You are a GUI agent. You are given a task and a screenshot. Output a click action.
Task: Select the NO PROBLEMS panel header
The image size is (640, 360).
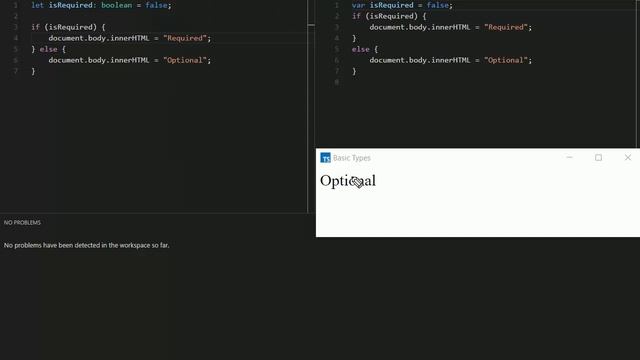[22, 222]
